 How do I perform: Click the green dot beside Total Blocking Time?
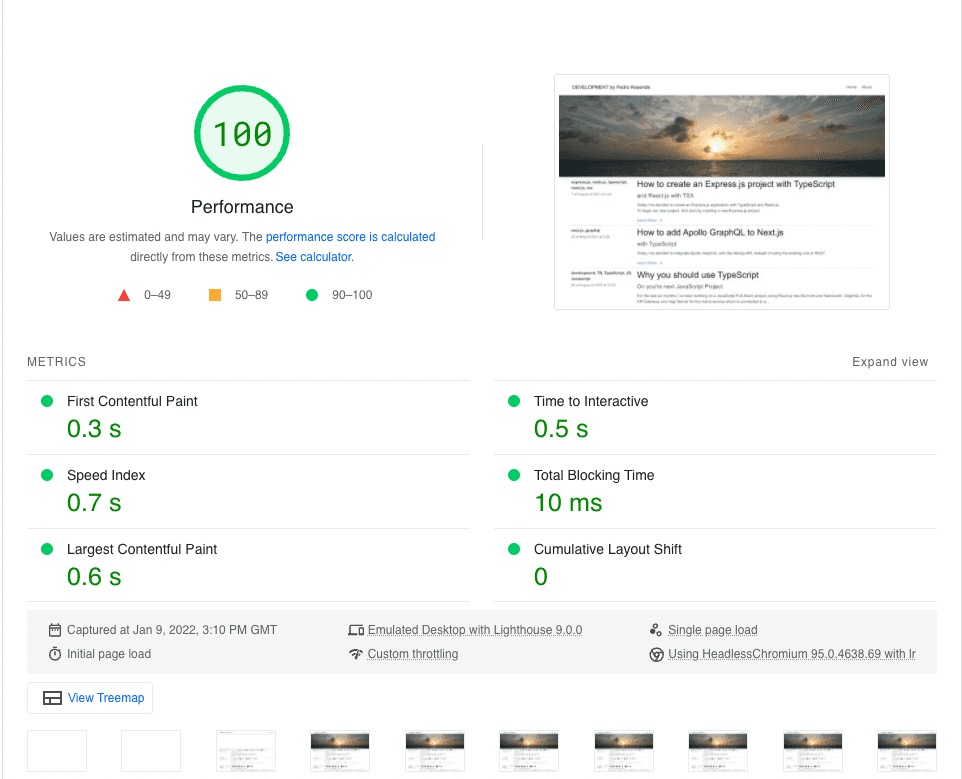514,475
